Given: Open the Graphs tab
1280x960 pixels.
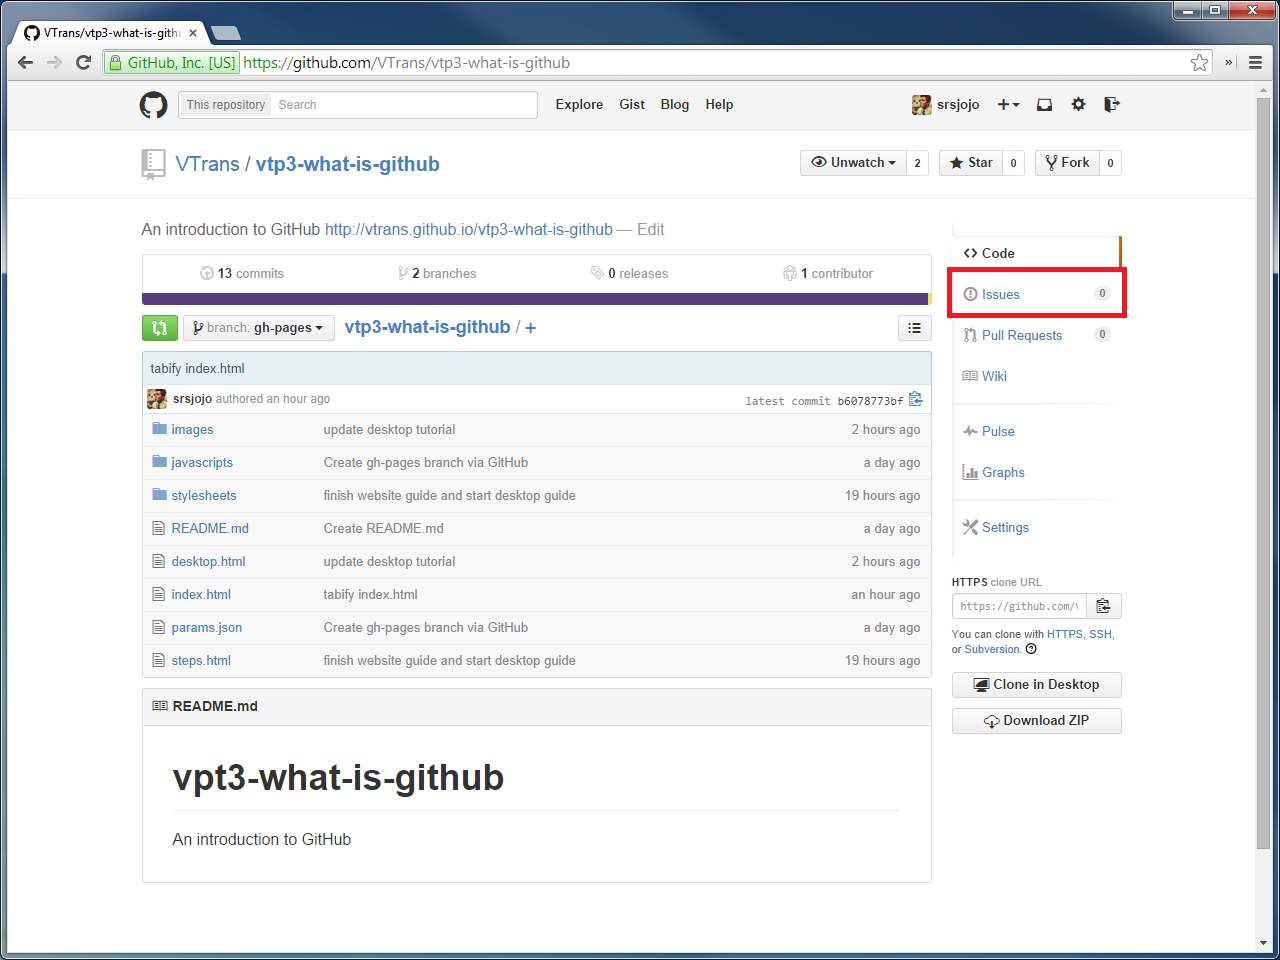Looking at the screenshot, I should pyautogui.click(x=1036, y=472).
